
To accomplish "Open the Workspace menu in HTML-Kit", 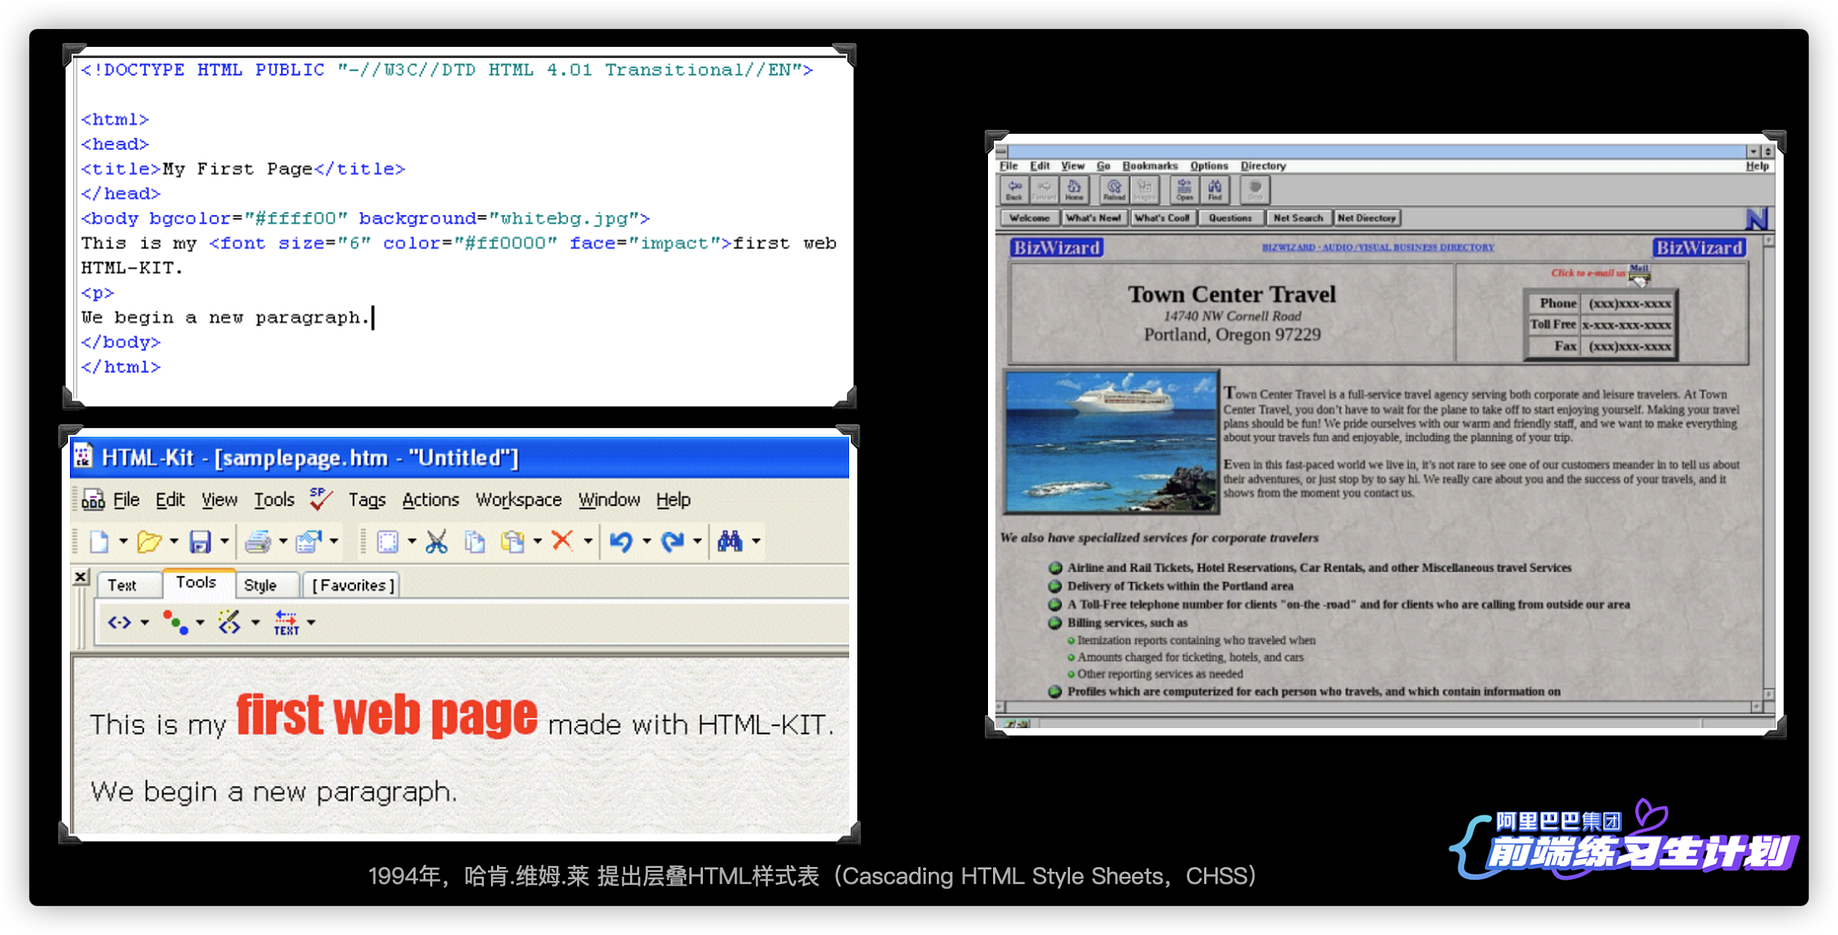I will (x=518, y=499).
